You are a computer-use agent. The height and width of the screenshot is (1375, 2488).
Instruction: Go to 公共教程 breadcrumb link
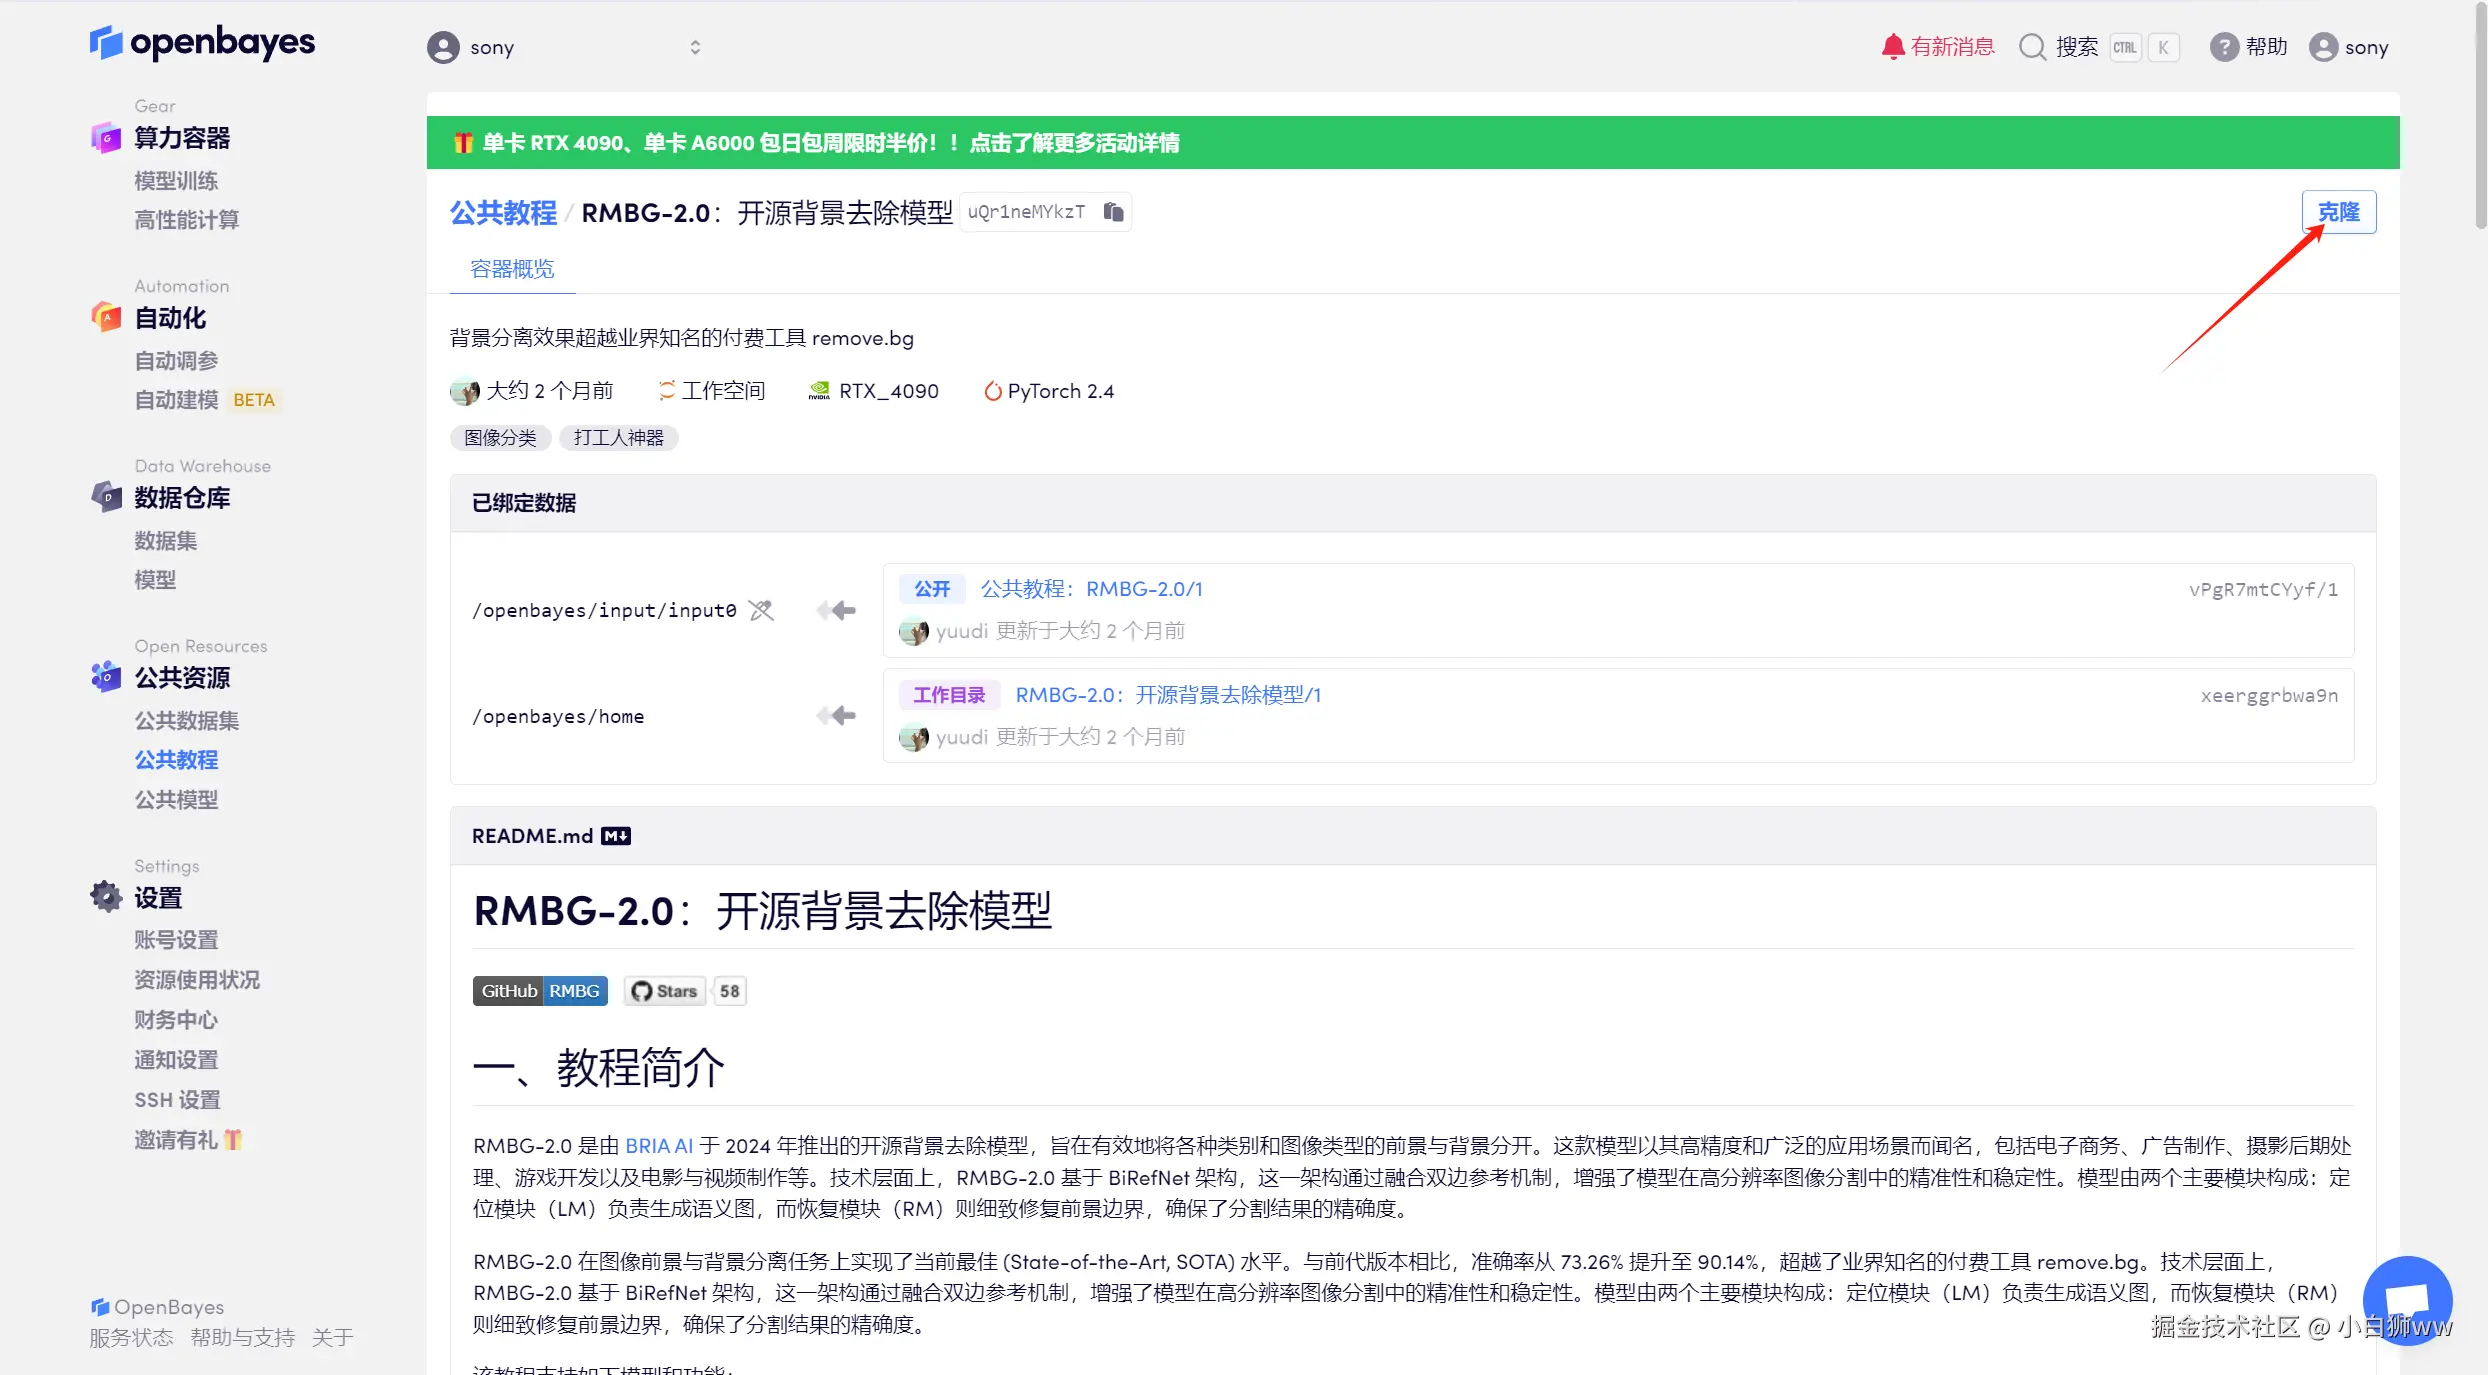coord(503,213)
